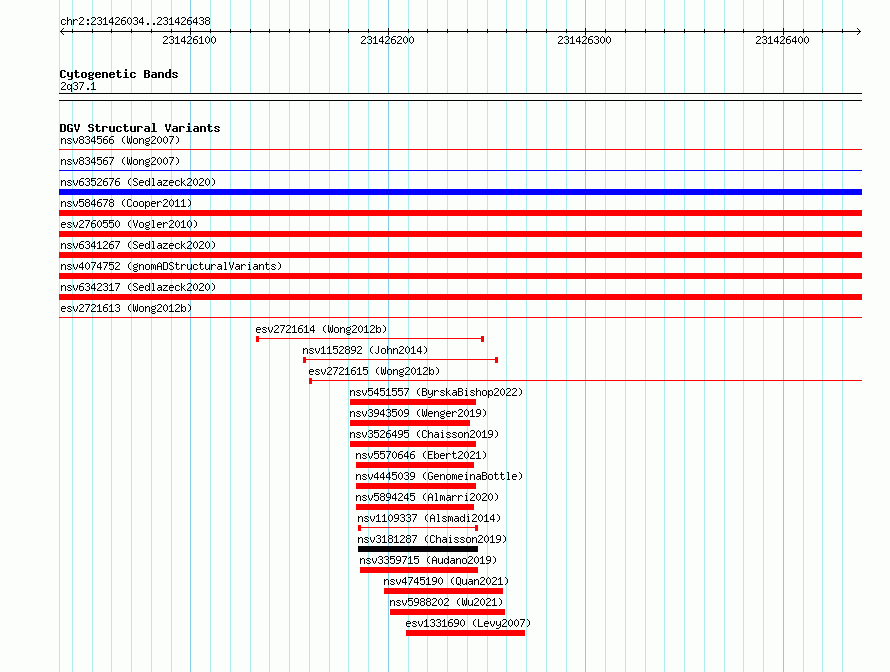Select the esv2721614 (Wong2012b) label

[x=321, y=329]
